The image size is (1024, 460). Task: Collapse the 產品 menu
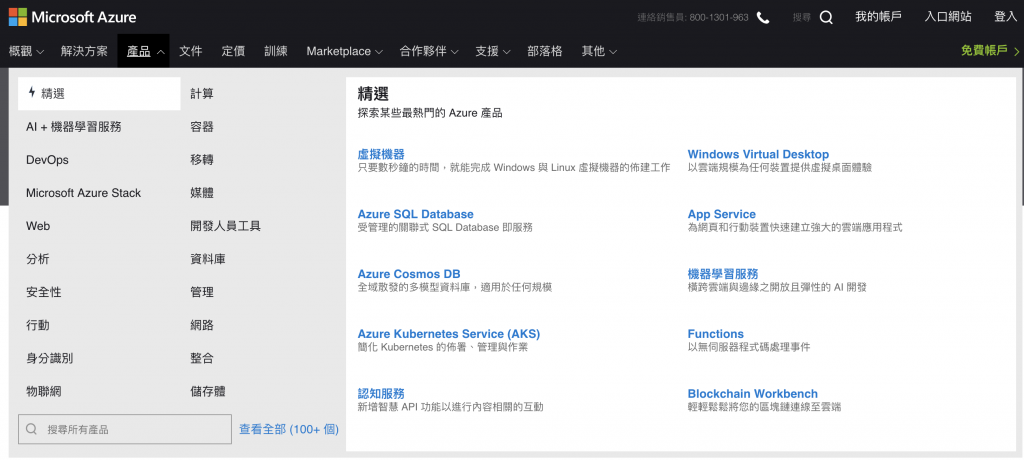144,51
